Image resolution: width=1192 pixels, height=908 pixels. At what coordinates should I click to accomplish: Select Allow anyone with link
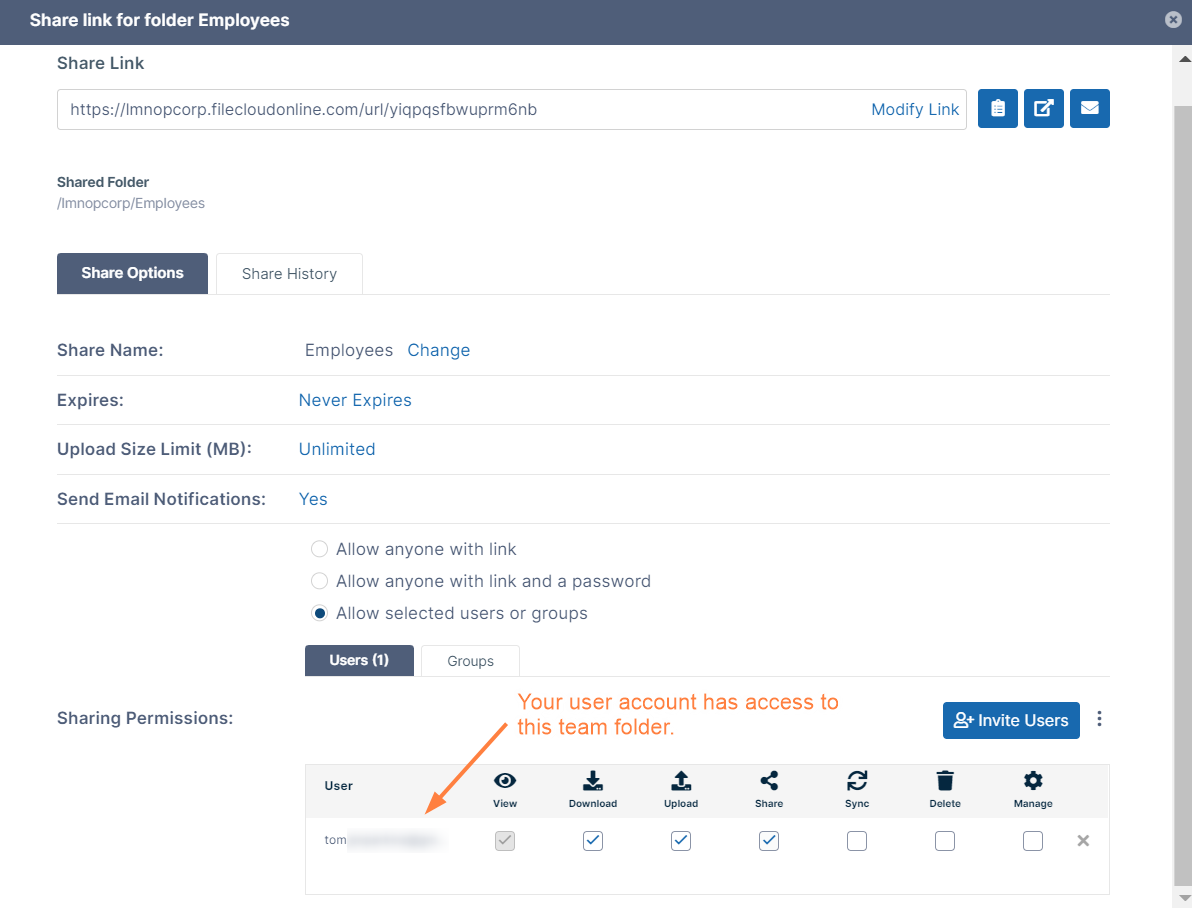tap(320, 549)
